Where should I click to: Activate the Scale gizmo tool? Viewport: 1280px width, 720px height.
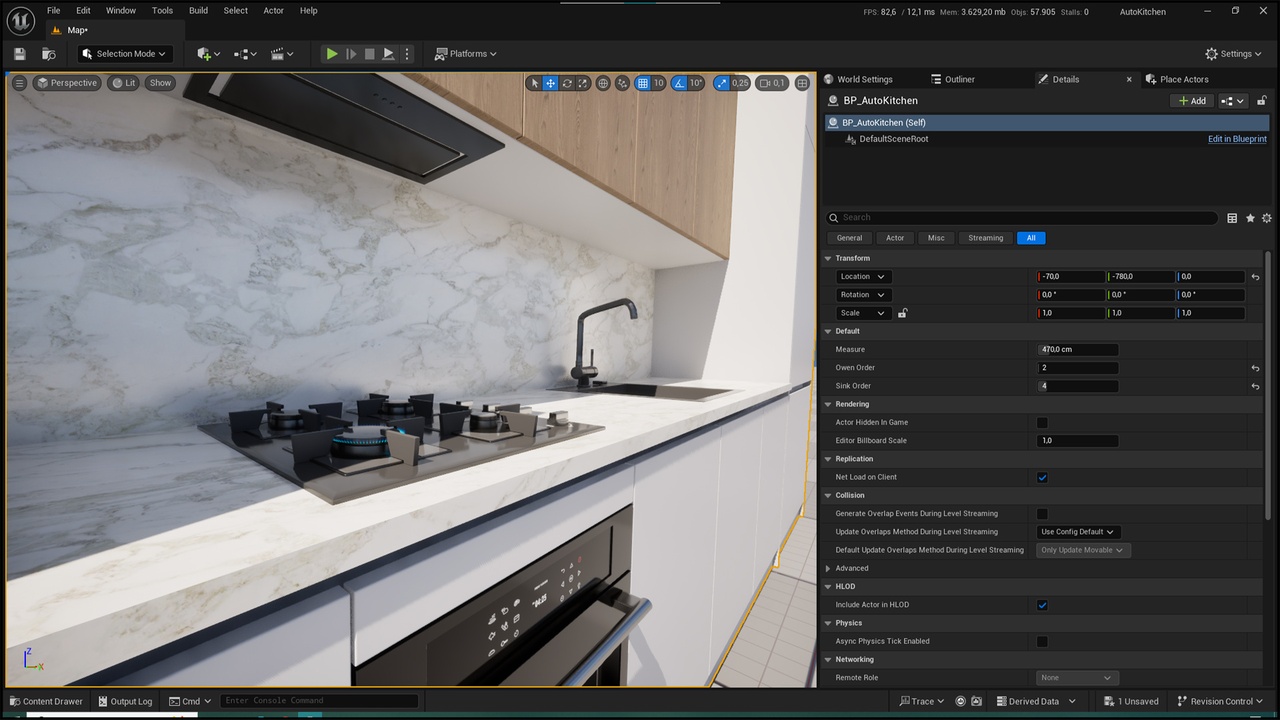(583, 83)
